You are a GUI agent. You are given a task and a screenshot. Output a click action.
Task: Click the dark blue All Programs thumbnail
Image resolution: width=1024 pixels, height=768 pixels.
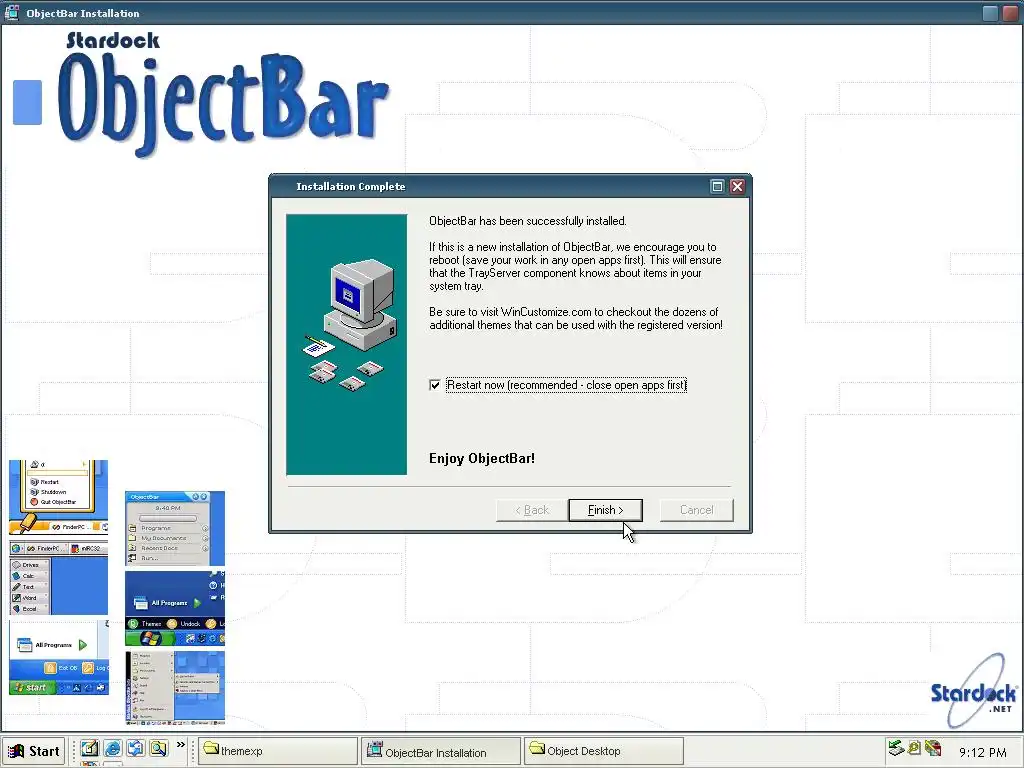175,608
